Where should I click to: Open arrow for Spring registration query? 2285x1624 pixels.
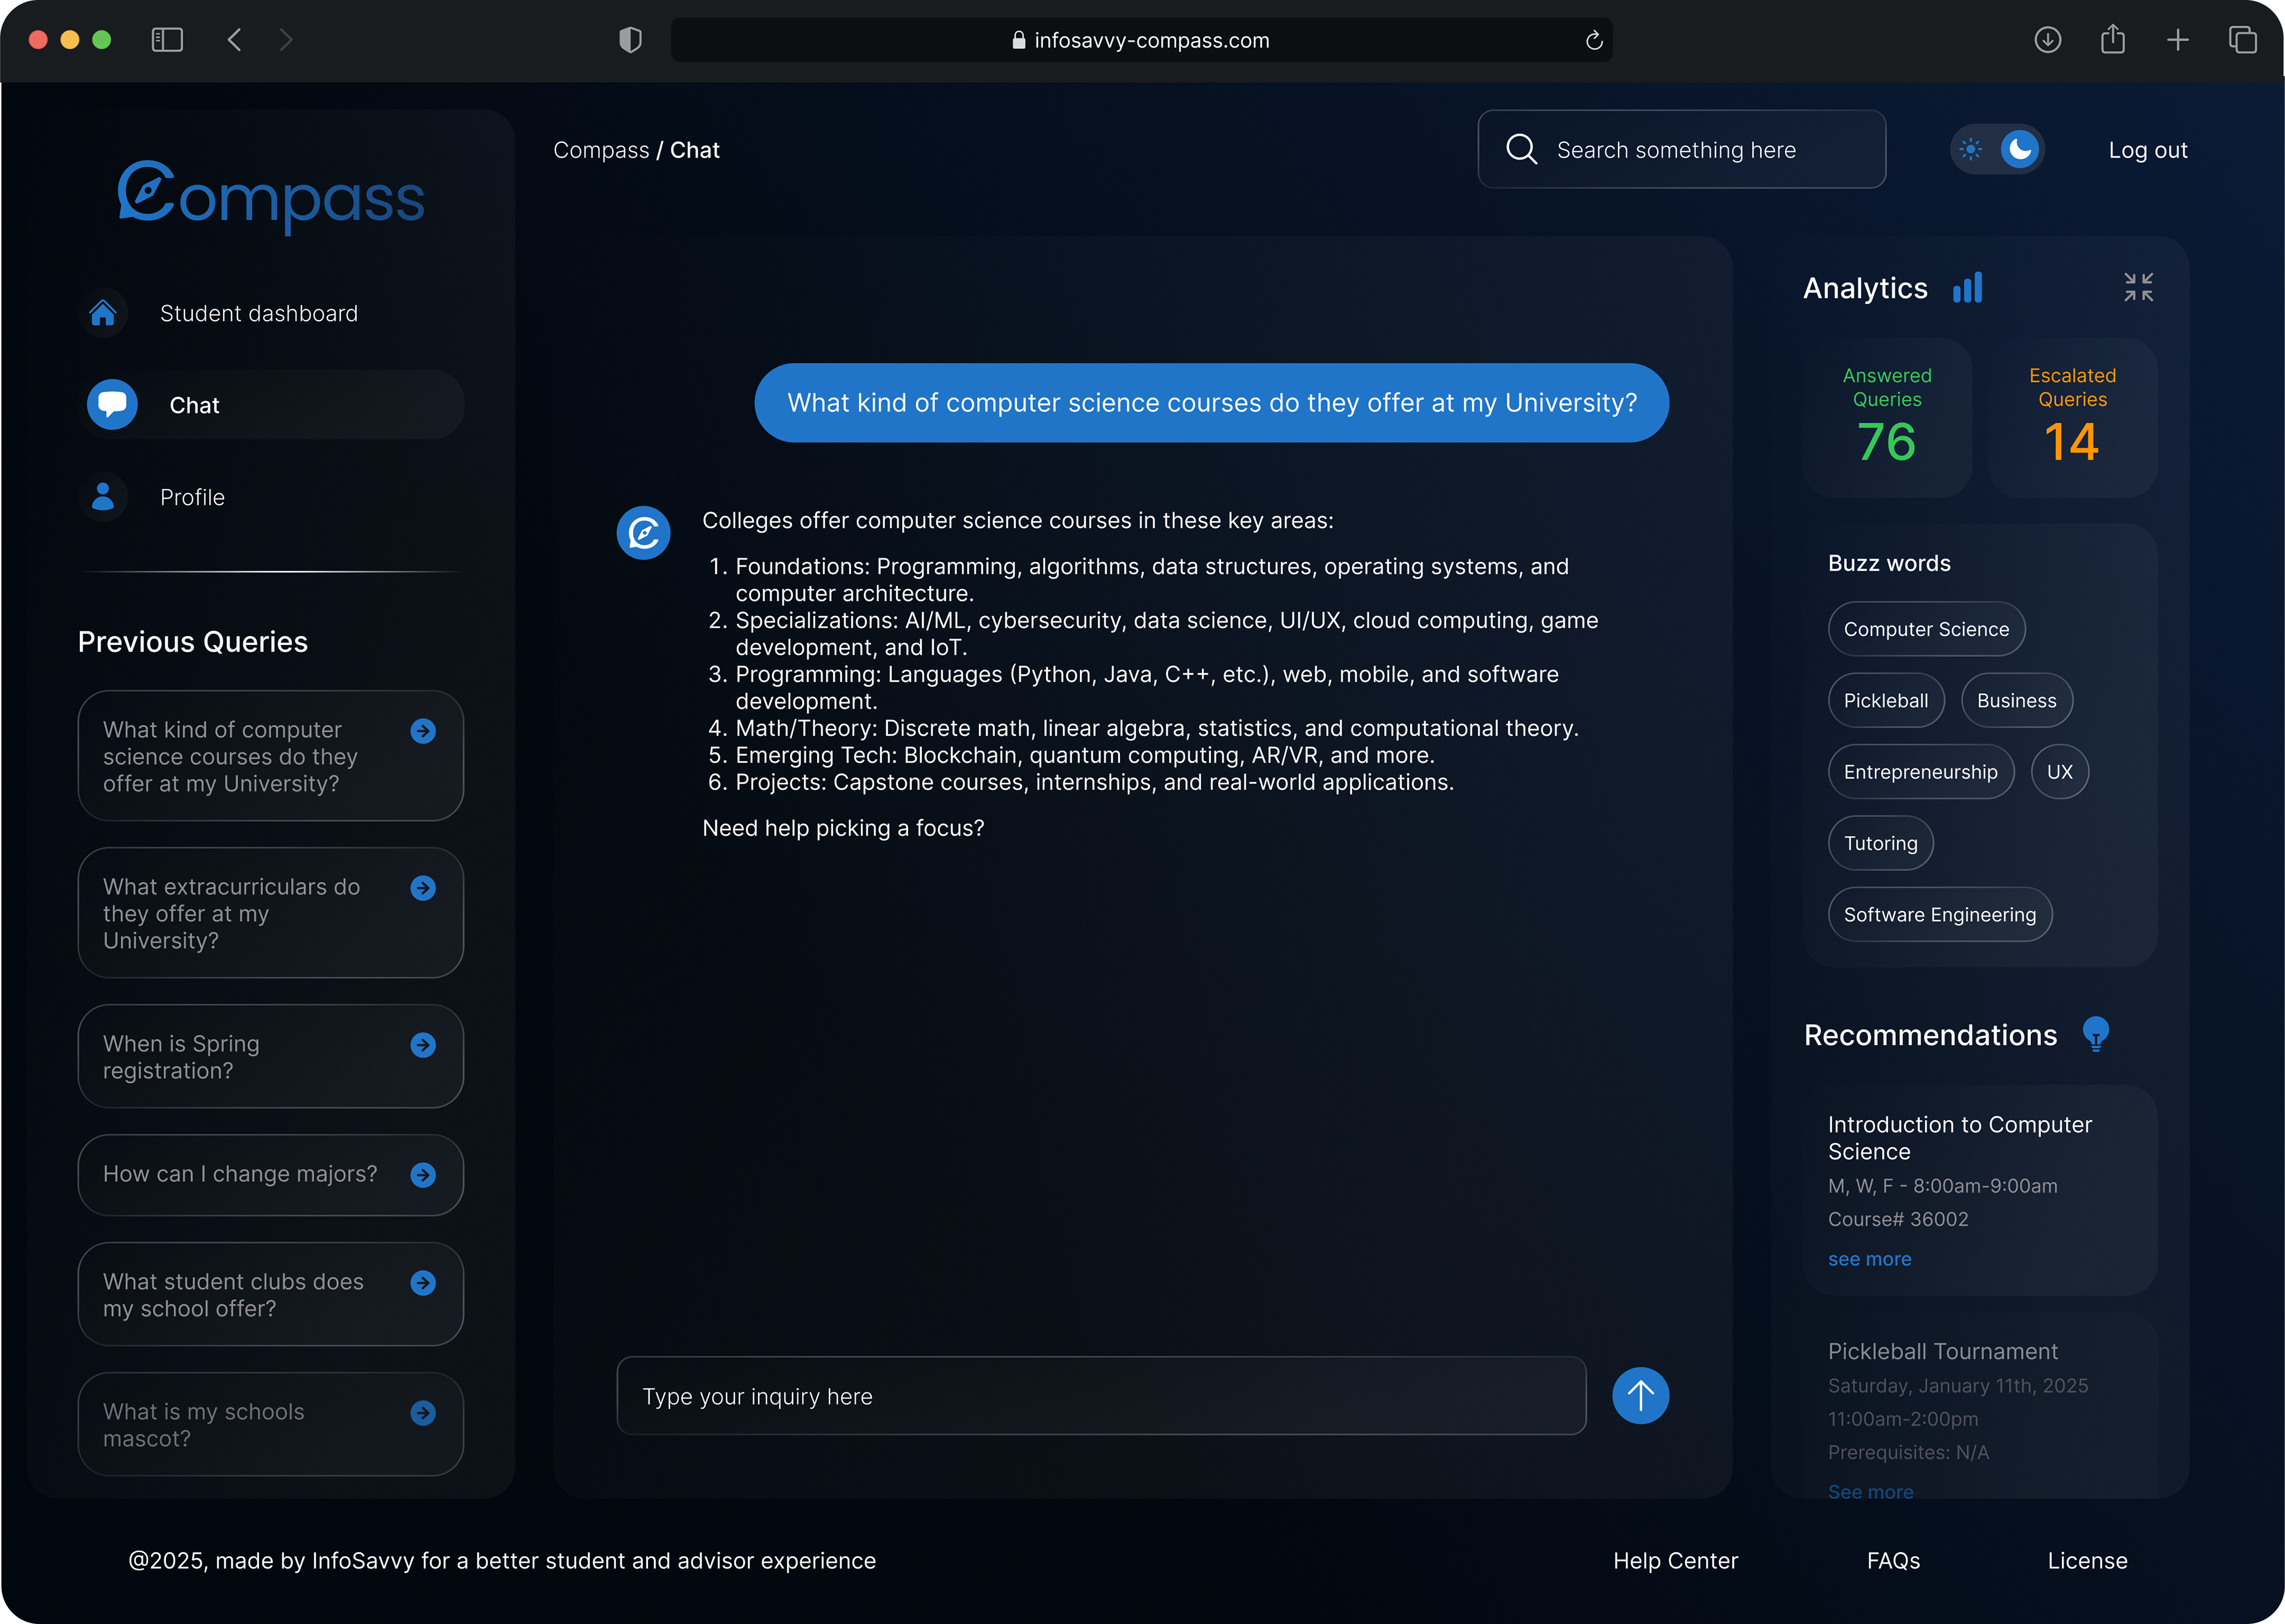(423, 1045)
